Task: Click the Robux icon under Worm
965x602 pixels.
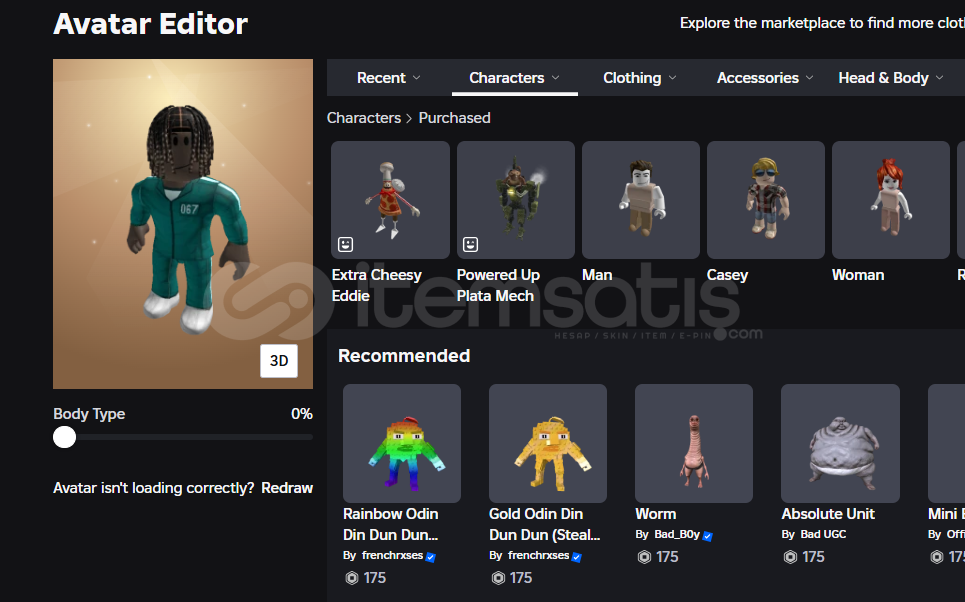Action: coord(644,557)
